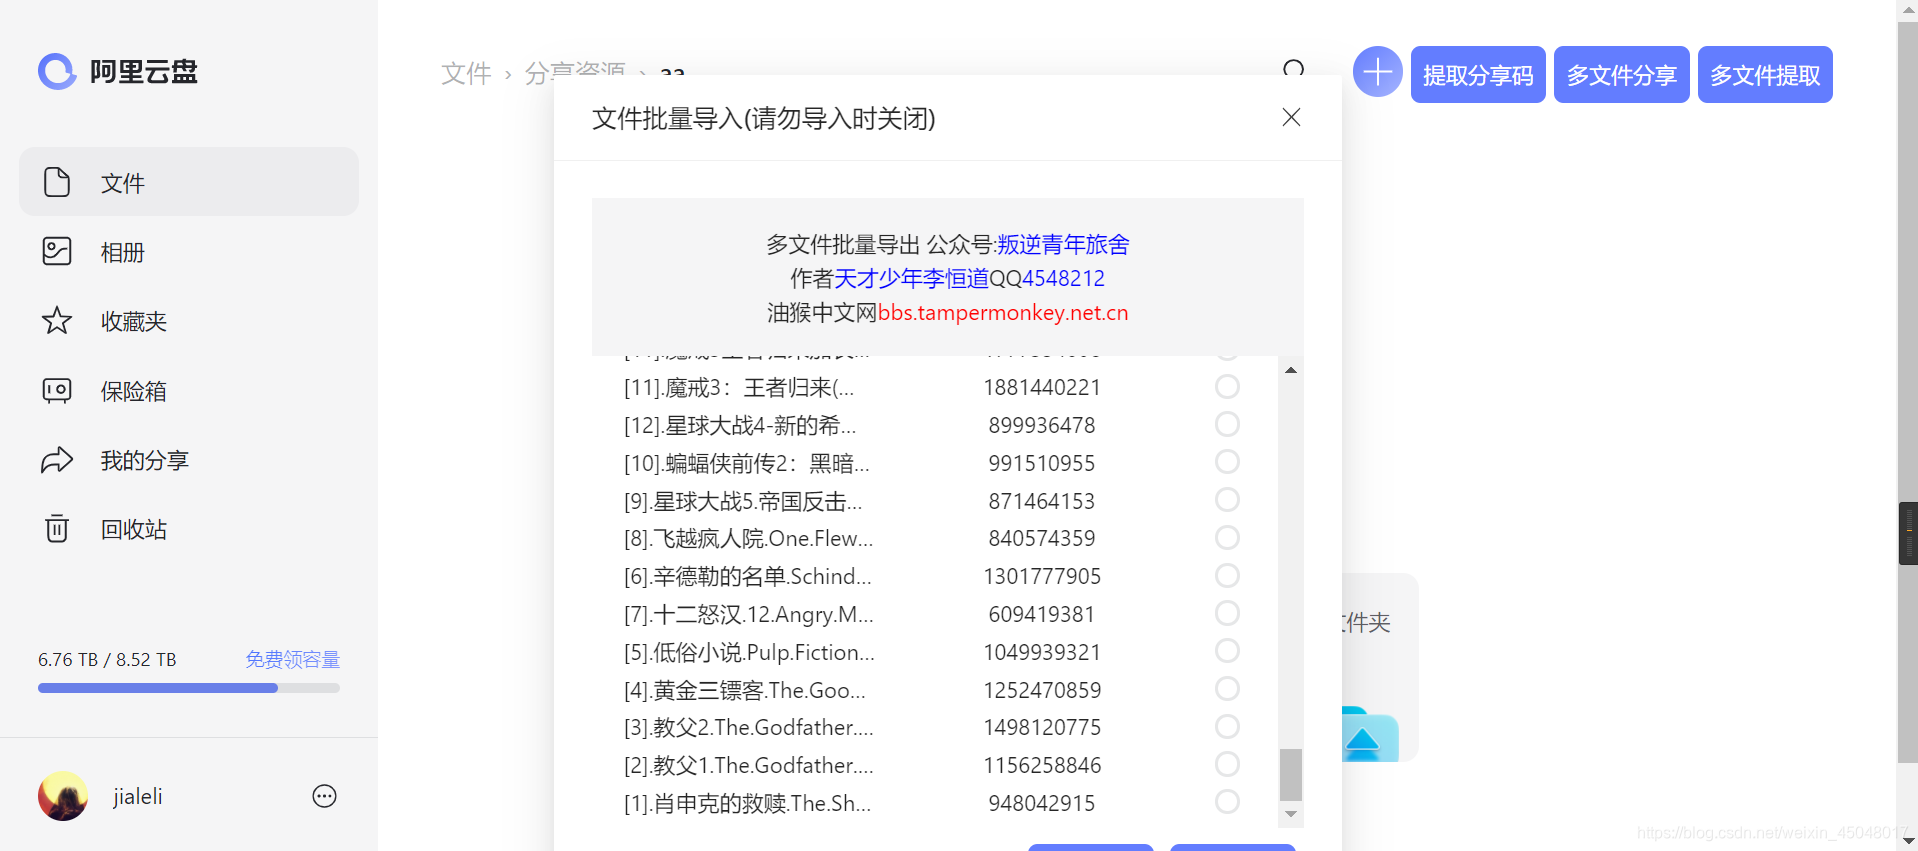Click the value 1881440221

tap(1042, 387)
